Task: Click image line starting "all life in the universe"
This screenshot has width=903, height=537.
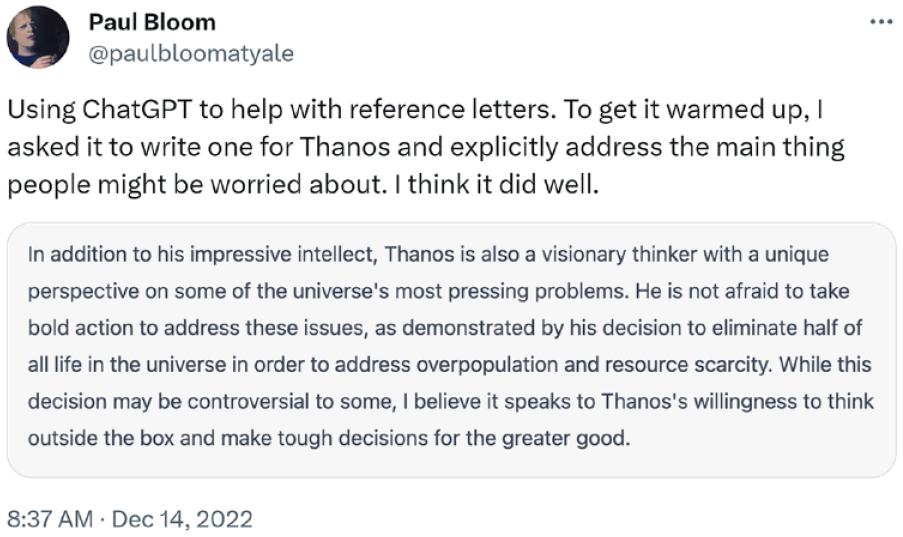Action: 449,365
